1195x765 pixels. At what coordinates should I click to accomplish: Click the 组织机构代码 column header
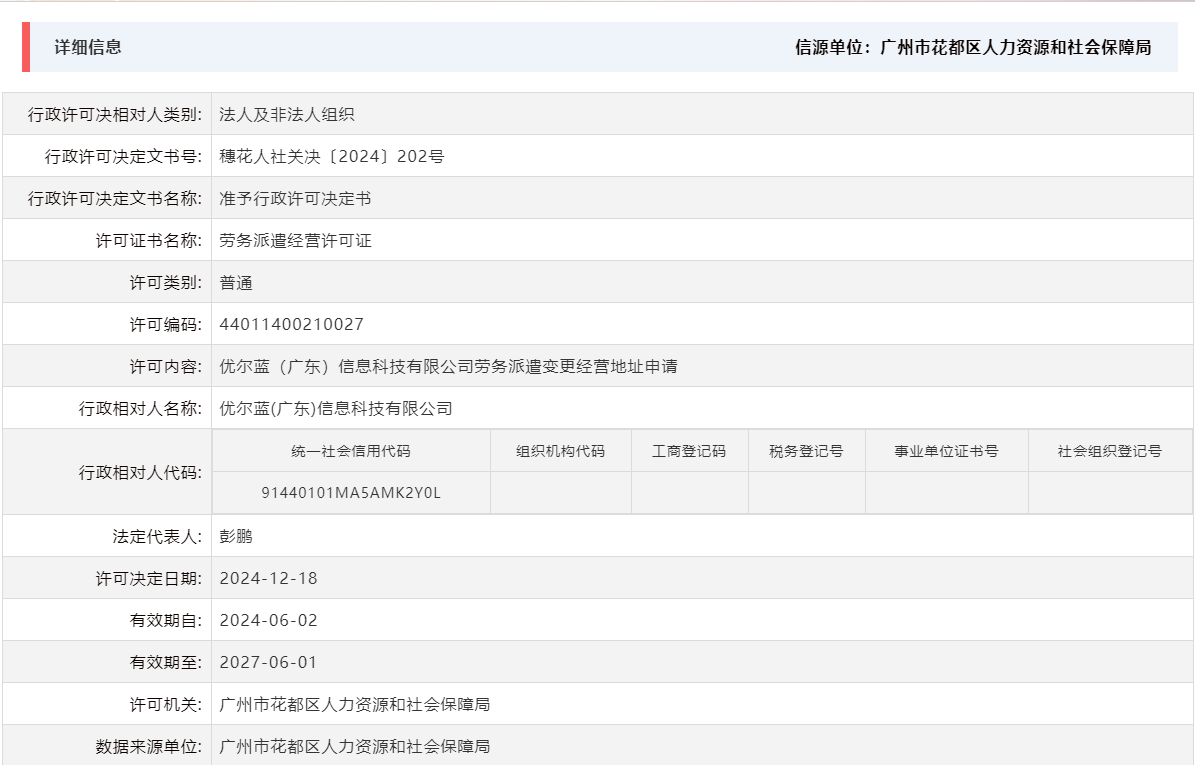point(560,450)
